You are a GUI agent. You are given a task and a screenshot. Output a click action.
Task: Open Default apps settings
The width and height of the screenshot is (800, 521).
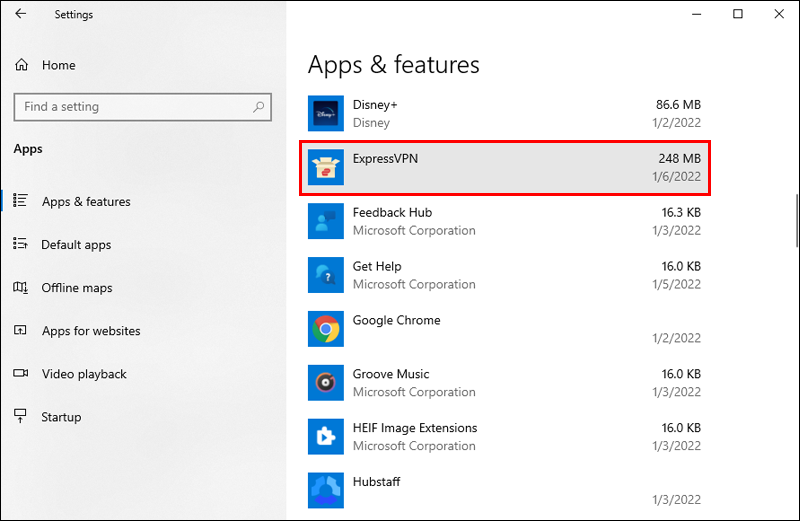point(76,245)
